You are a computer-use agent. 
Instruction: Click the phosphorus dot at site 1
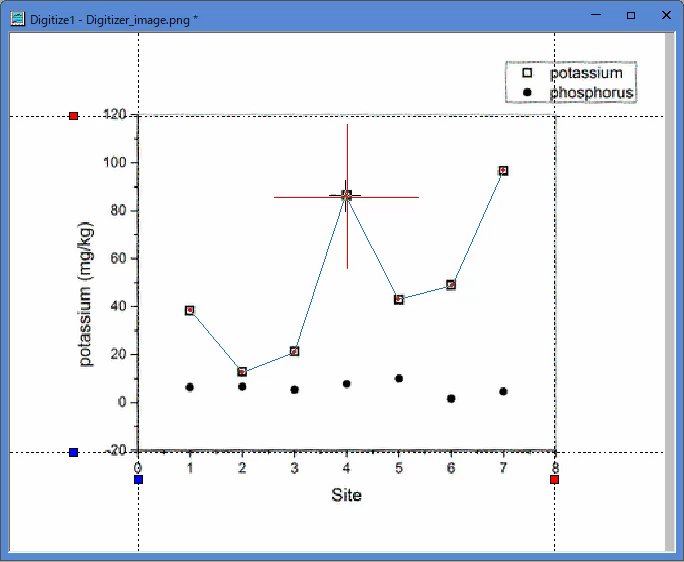(x=190, y=387)
